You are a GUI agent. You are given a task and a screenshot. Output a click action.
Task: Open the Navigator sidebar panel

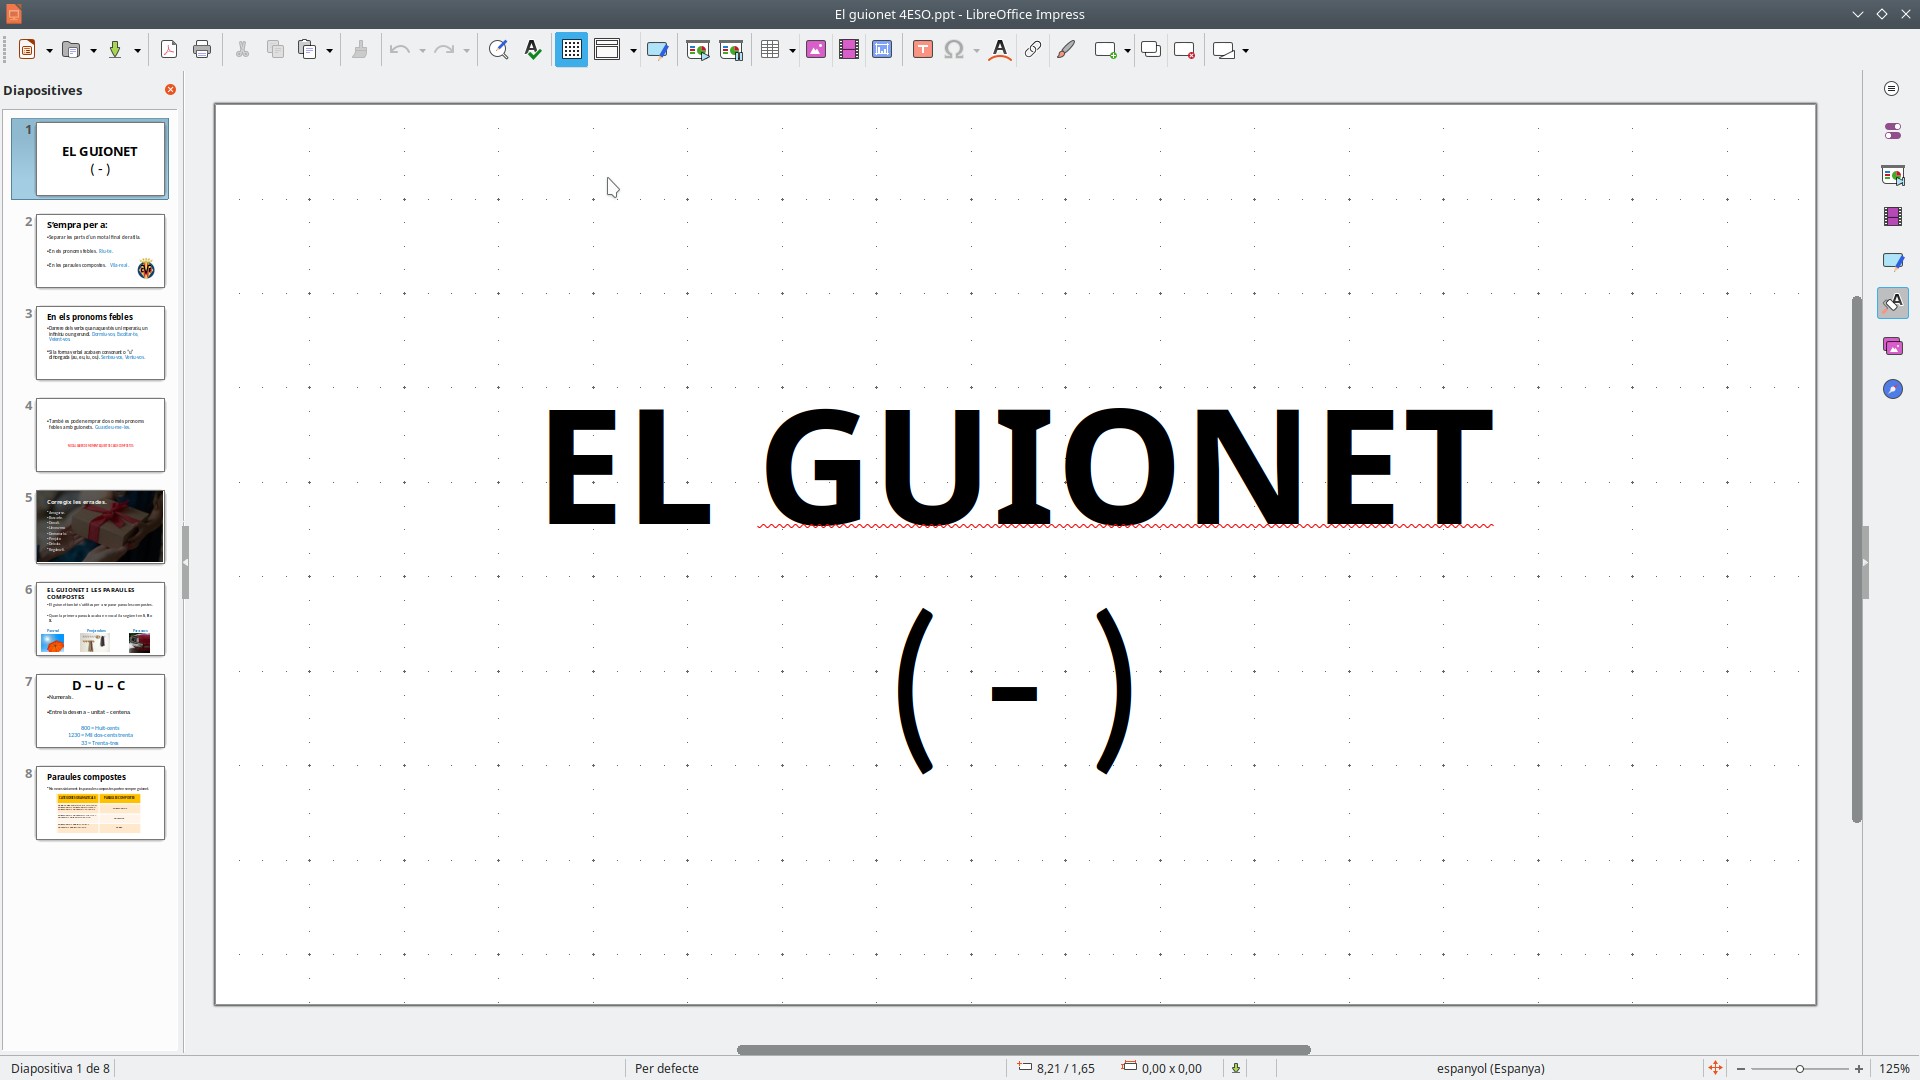pos(1893,389)
